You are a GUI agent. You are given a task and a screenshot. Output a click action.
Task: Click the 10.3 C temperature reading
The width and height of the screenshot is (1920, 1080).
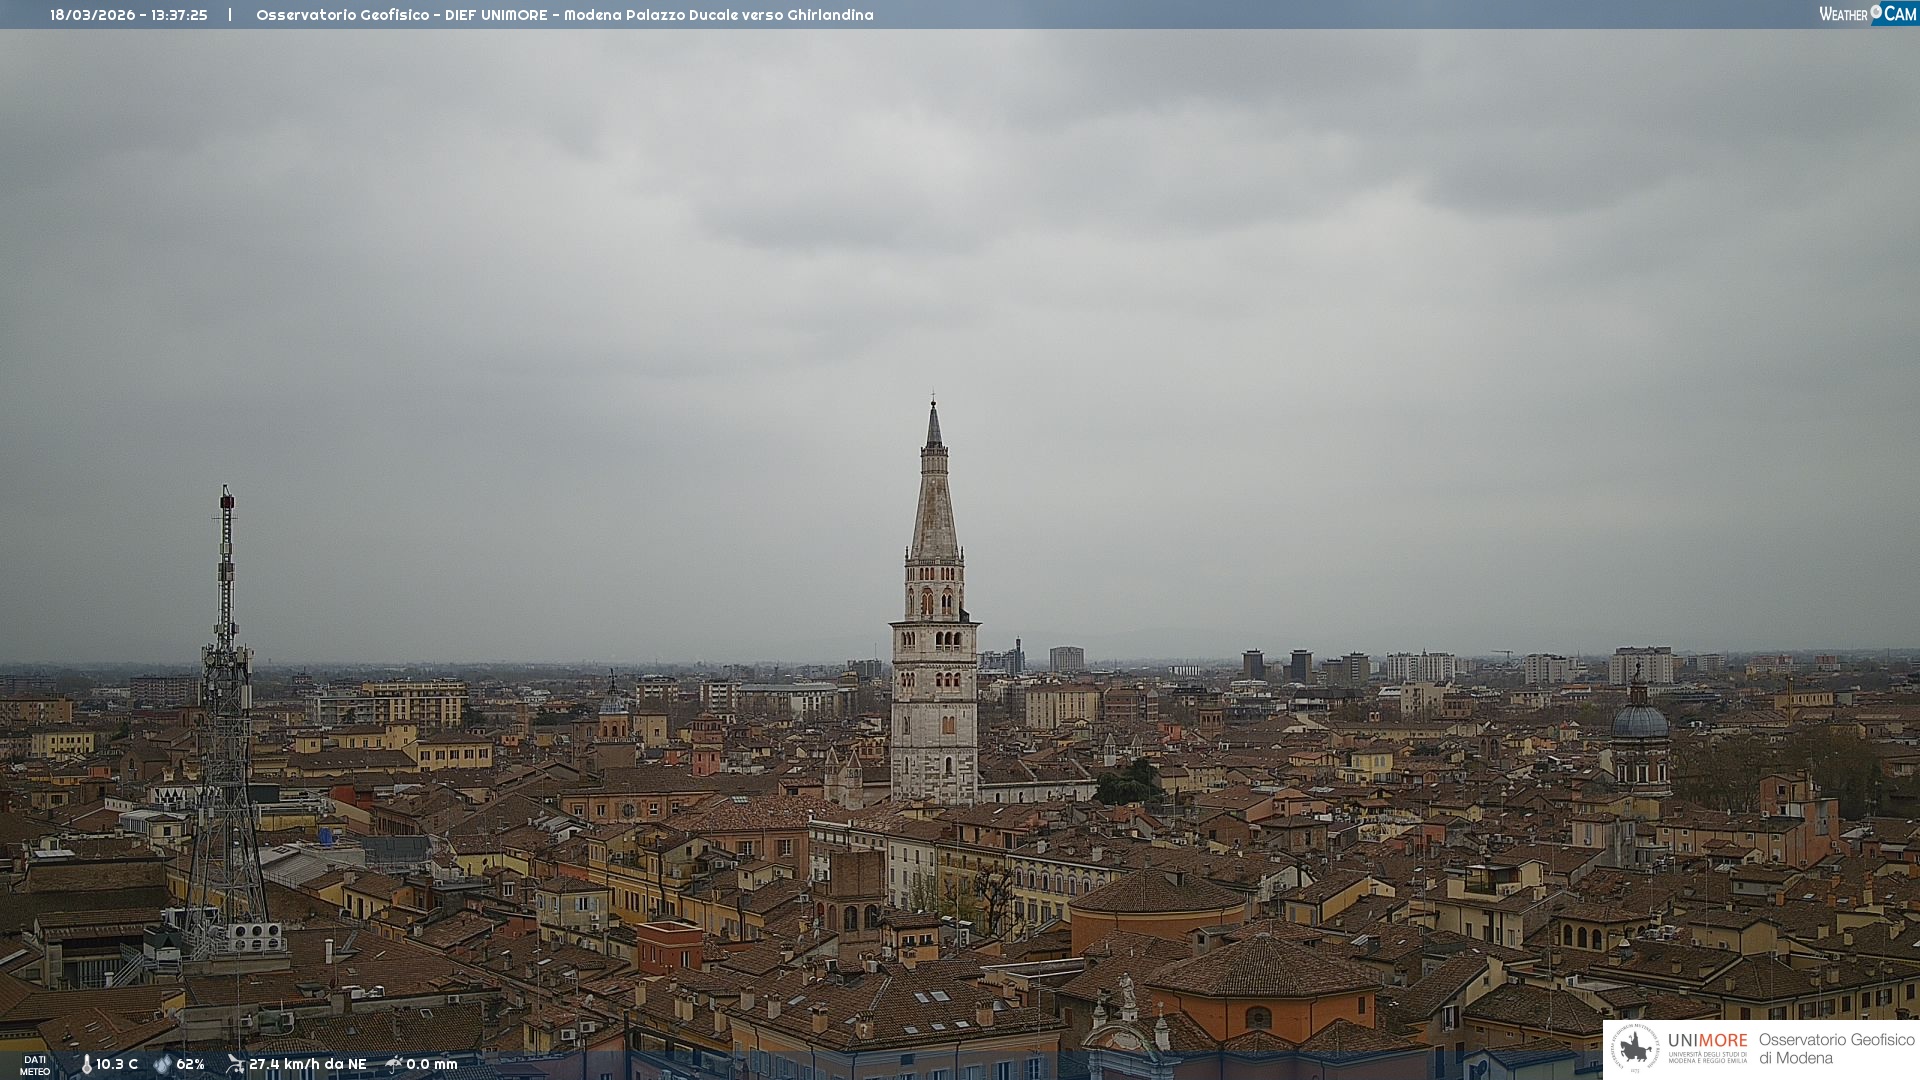[117, 1064]
